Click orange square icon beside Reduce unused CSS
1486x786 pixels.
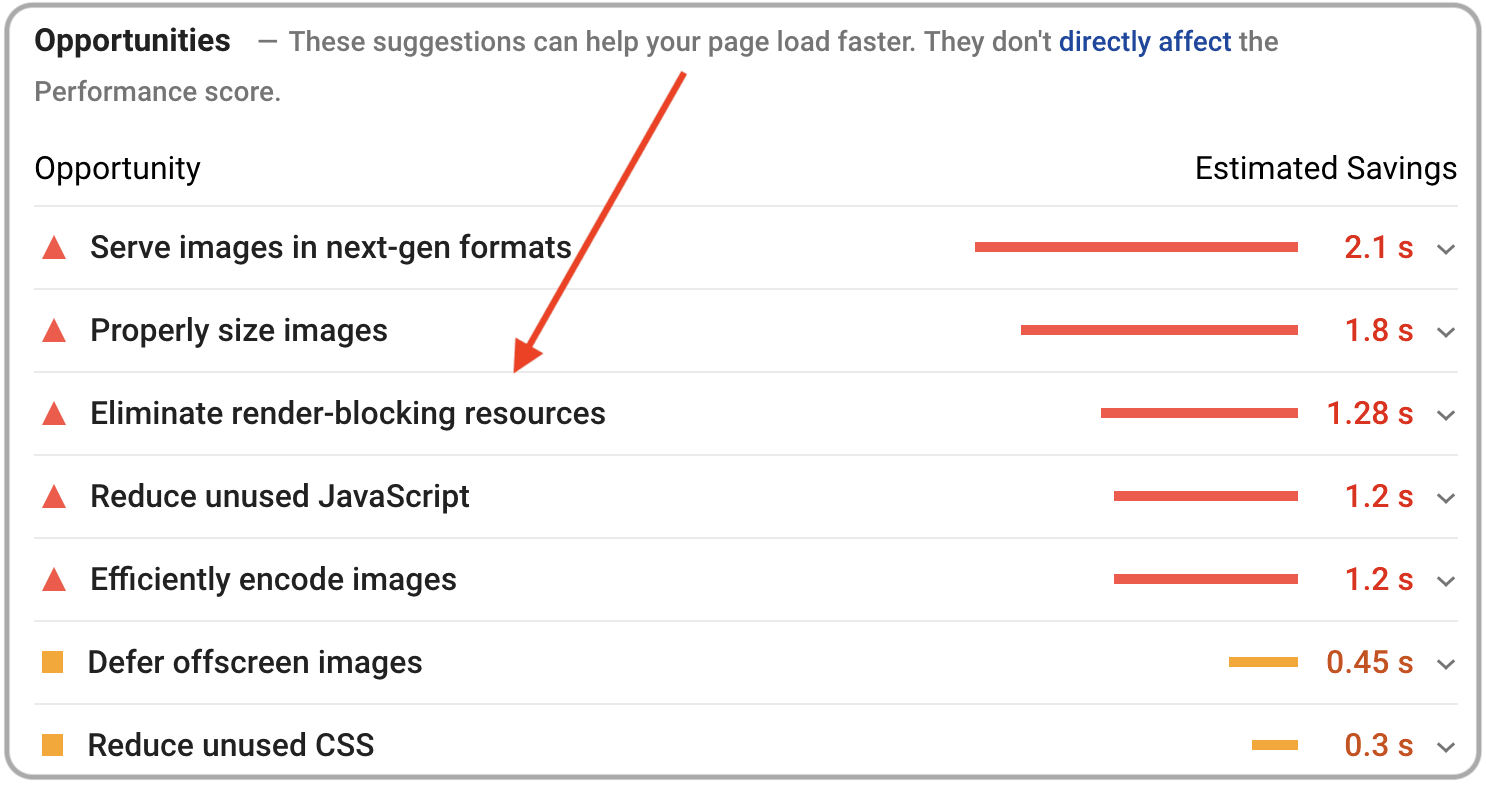pyautogui.click(x=53, y=745)
